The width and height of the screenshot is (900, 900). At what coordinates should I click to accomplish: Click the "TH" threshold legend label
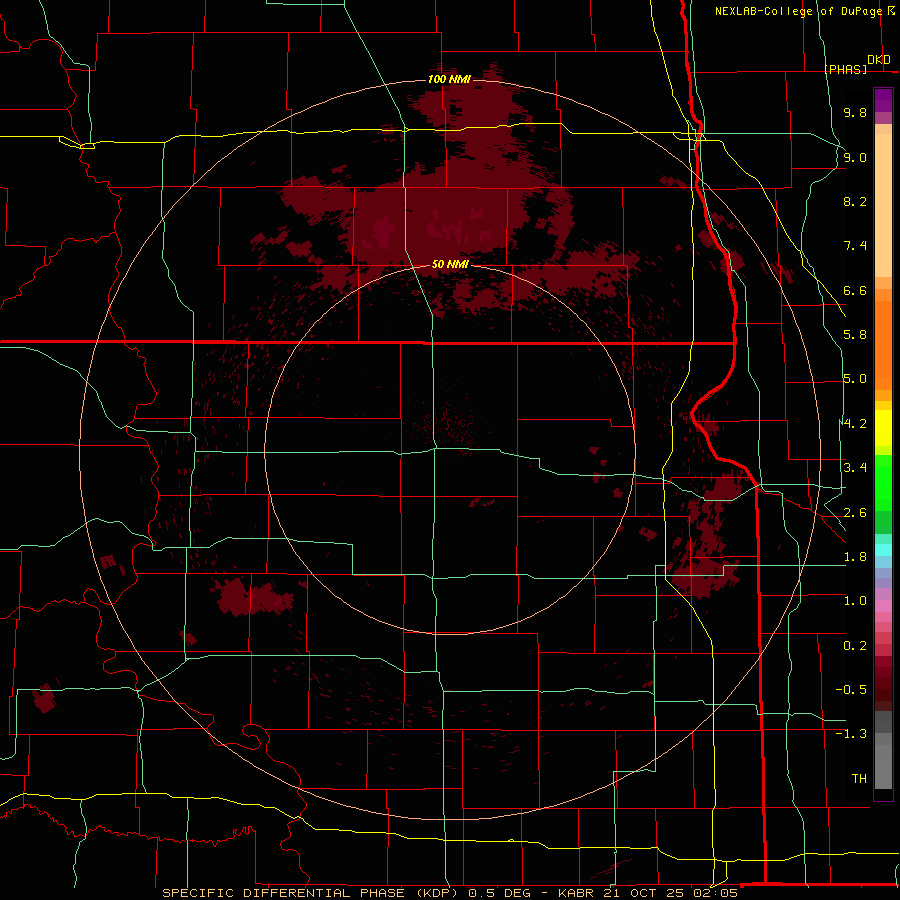859,779
